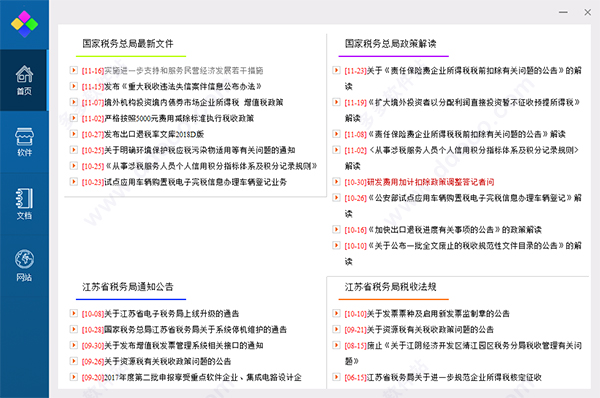Click the 国家税务总局最新文件 section heading
600x398 pixels.
tap(128, 44)
